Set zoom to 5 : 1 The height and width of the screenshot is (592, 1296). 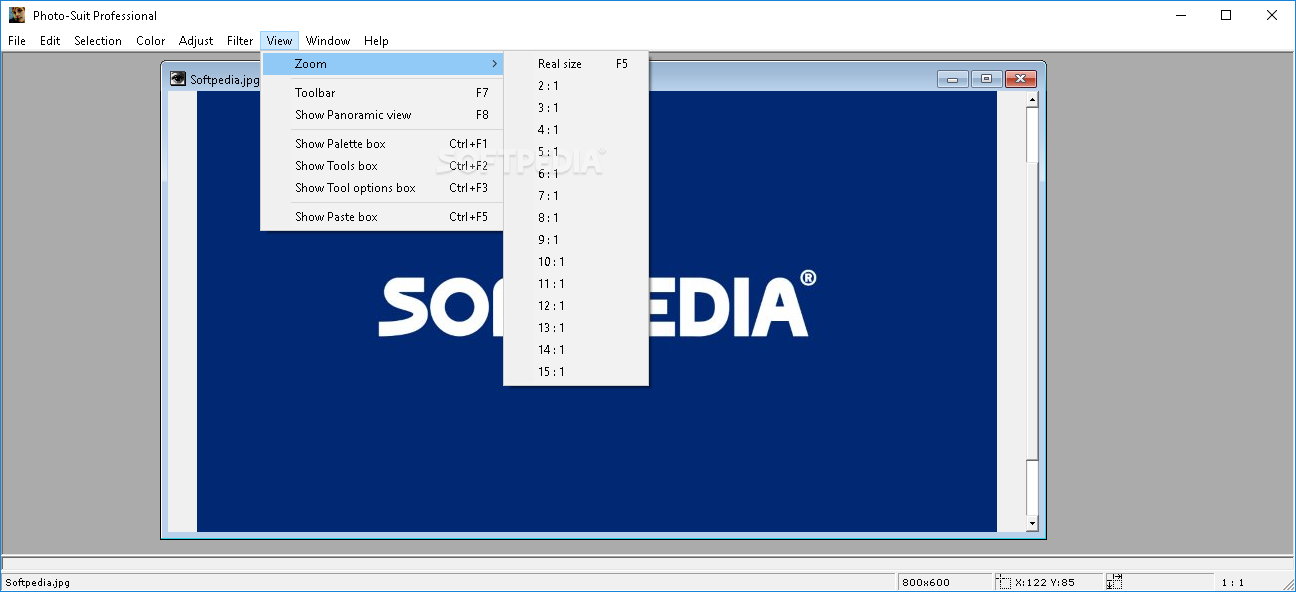click(x=576, y=152)
